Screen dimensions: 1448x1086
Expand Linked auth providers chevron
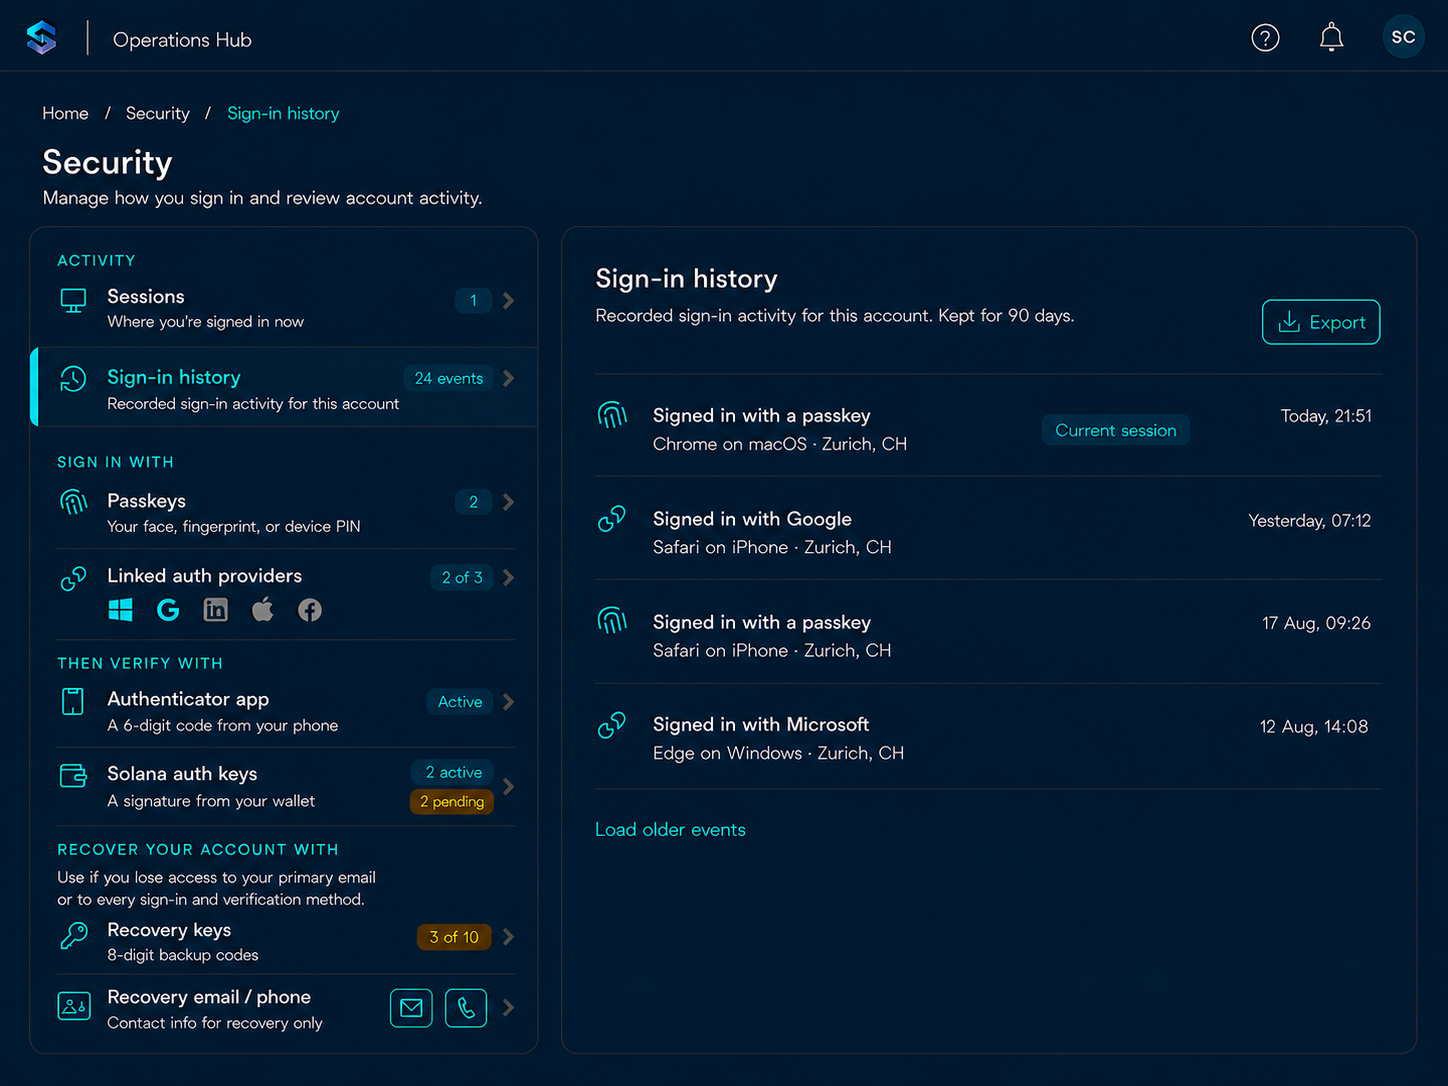click(x=509, y=577)
